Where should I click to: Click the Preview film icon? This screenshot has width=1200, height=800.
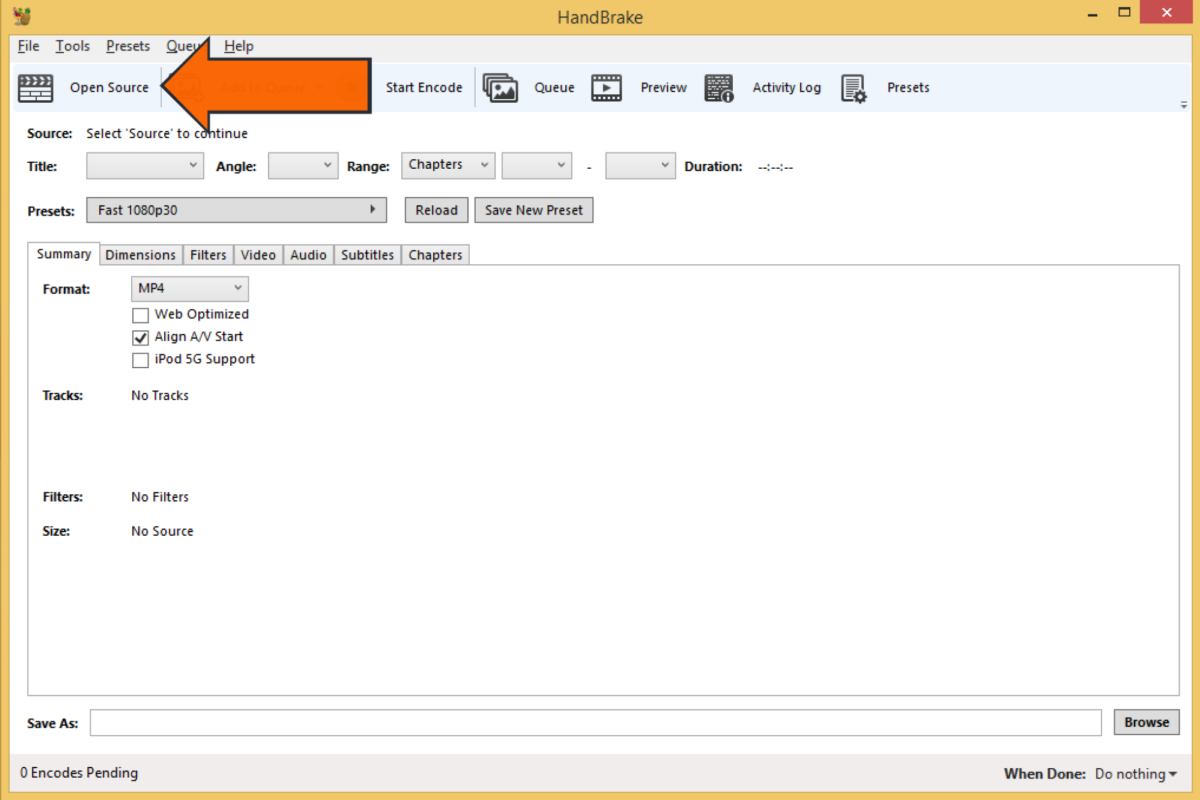(606, 88)
